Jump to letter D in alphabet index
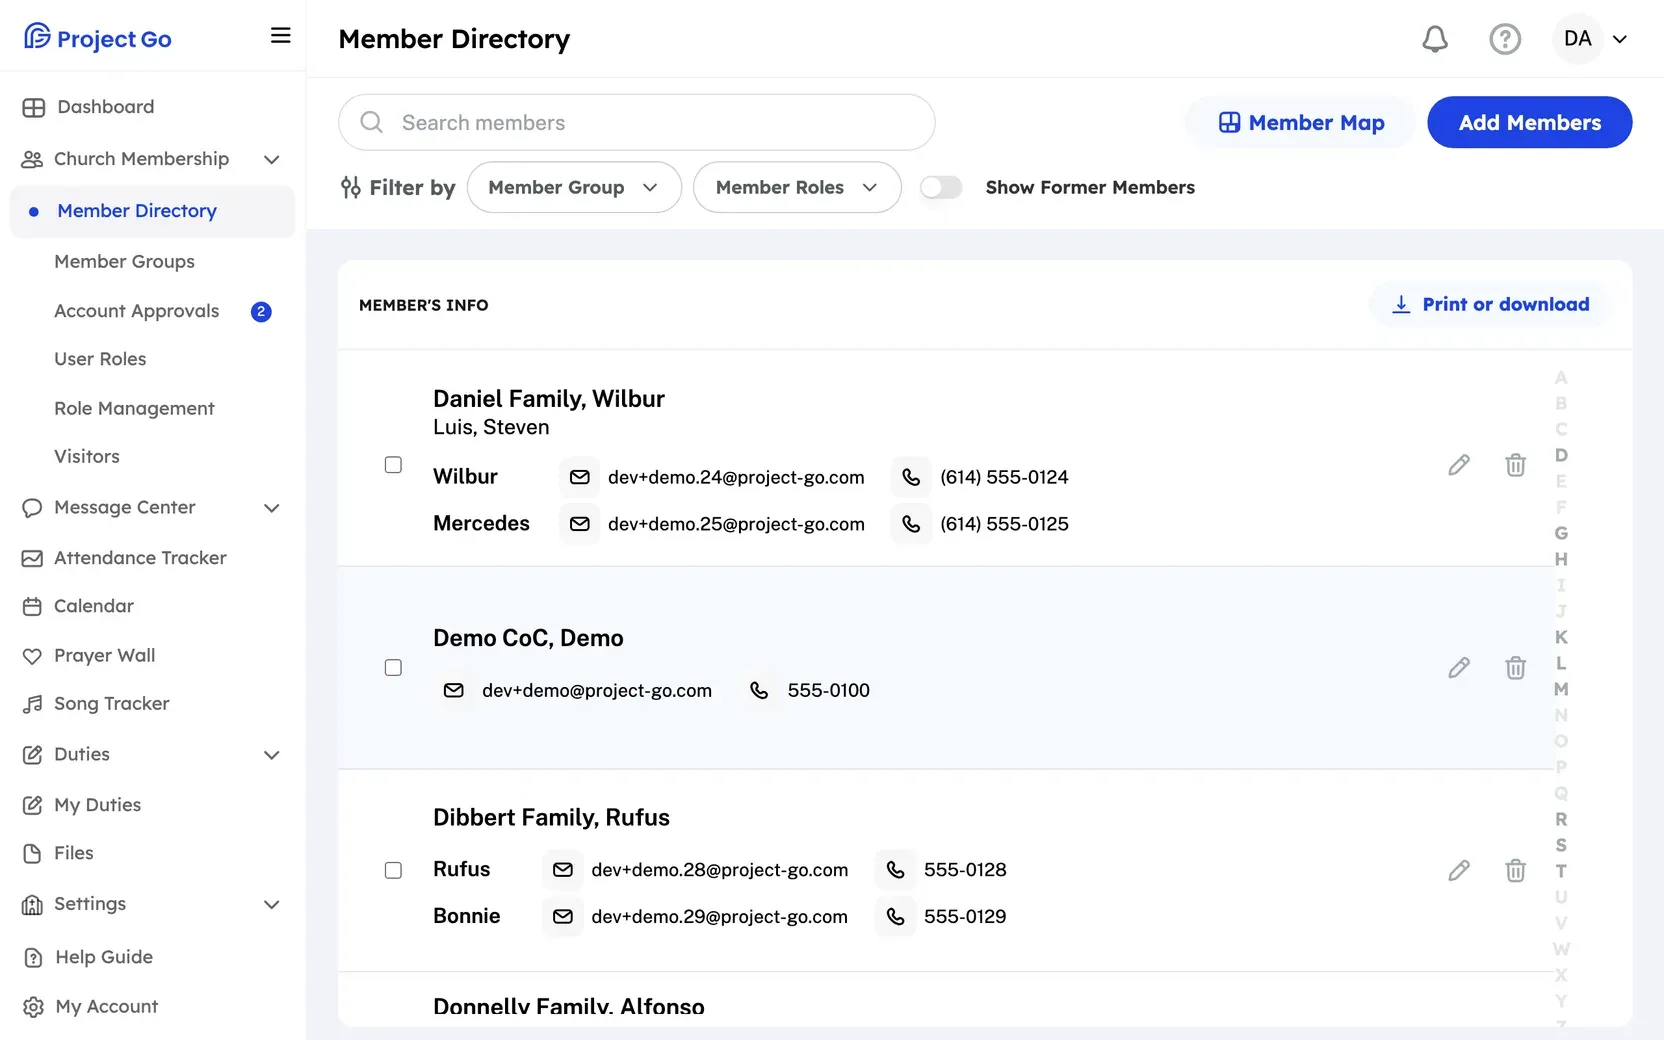The height and width of the screenshot is (1040, 1664). pyautogui.click(x=1561, y=455)
